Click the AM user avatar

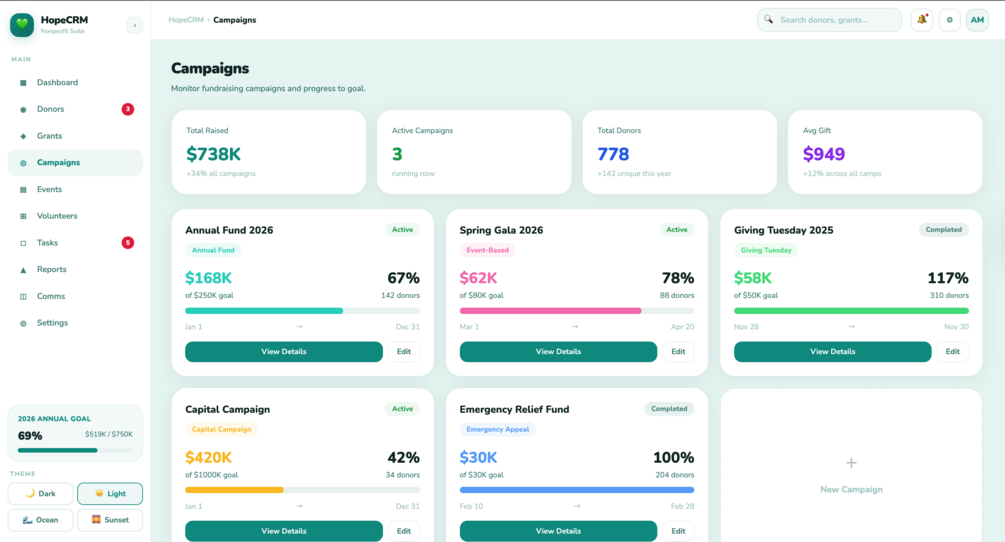tap(977, 20)
